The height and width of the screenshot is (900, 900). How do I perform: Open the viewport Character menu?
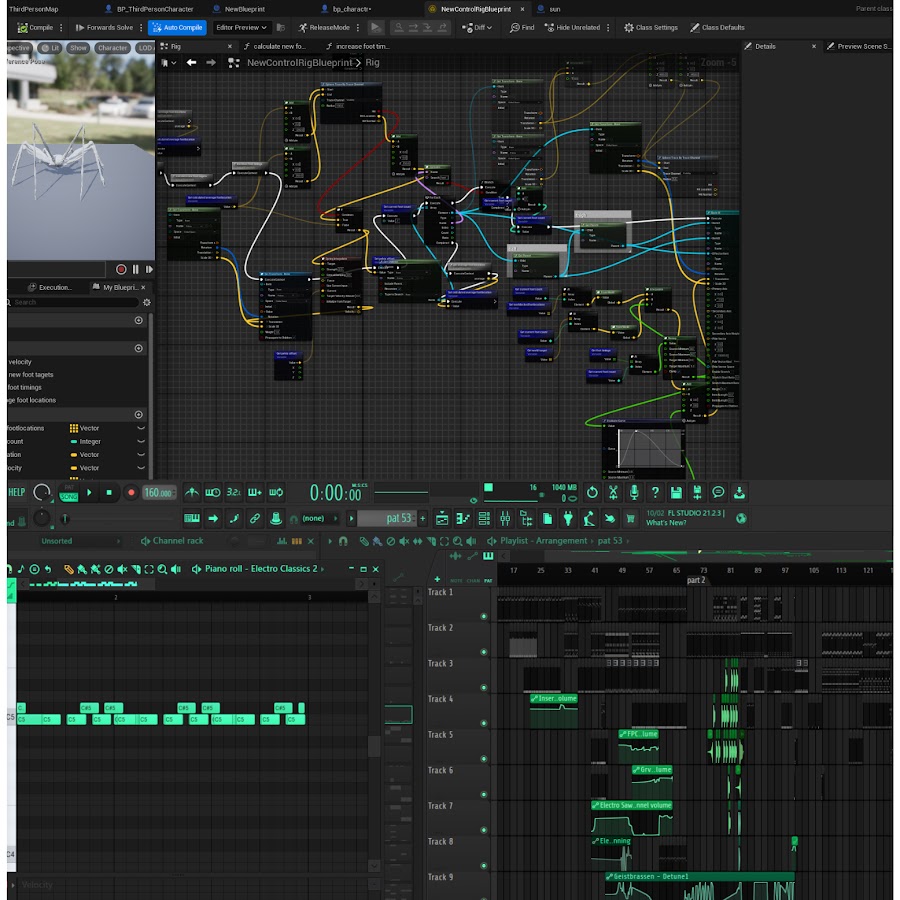(112, 48)
